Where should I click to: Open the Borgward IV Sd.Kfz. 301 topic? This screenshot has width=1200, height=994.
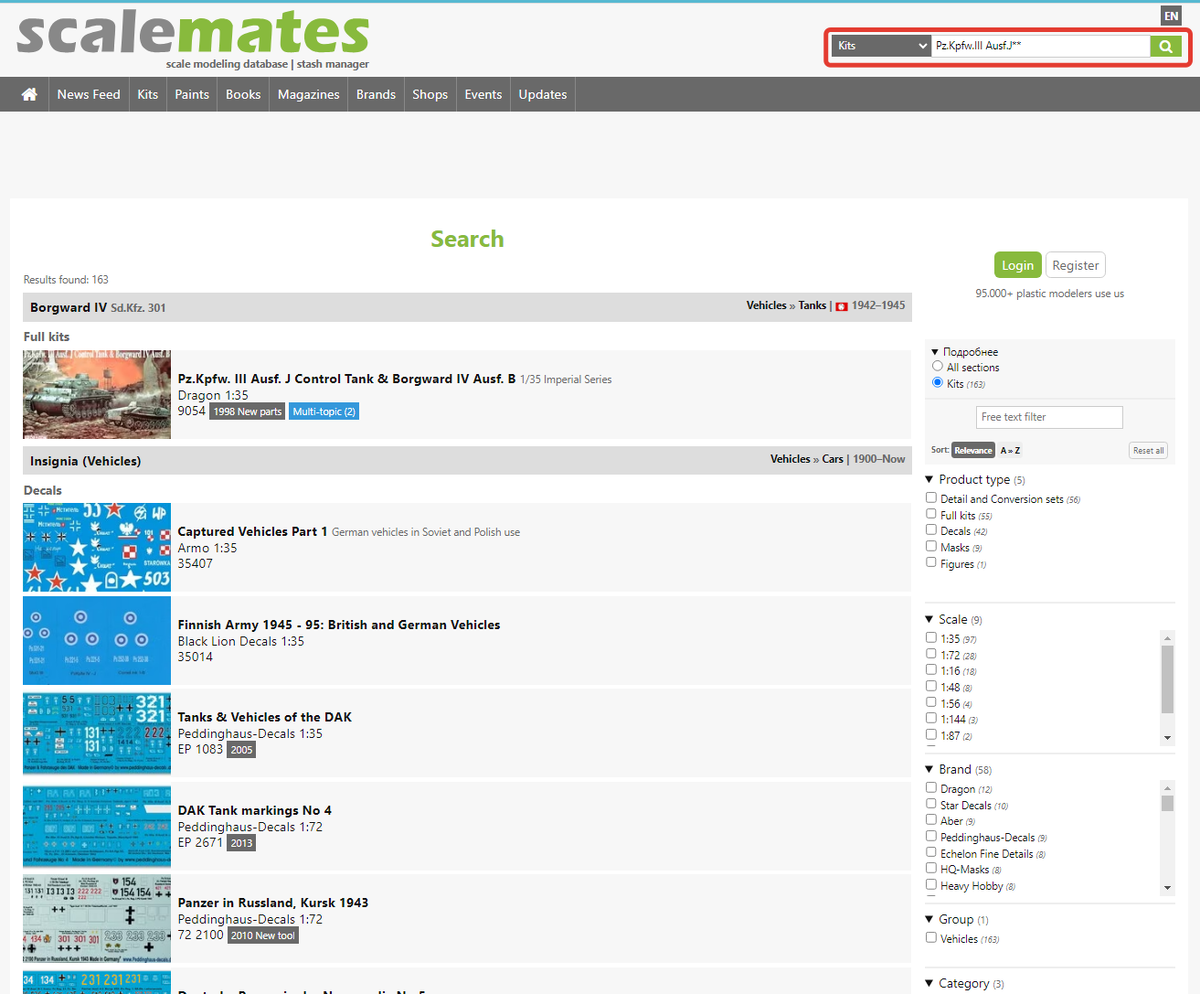tap(98, 307)
